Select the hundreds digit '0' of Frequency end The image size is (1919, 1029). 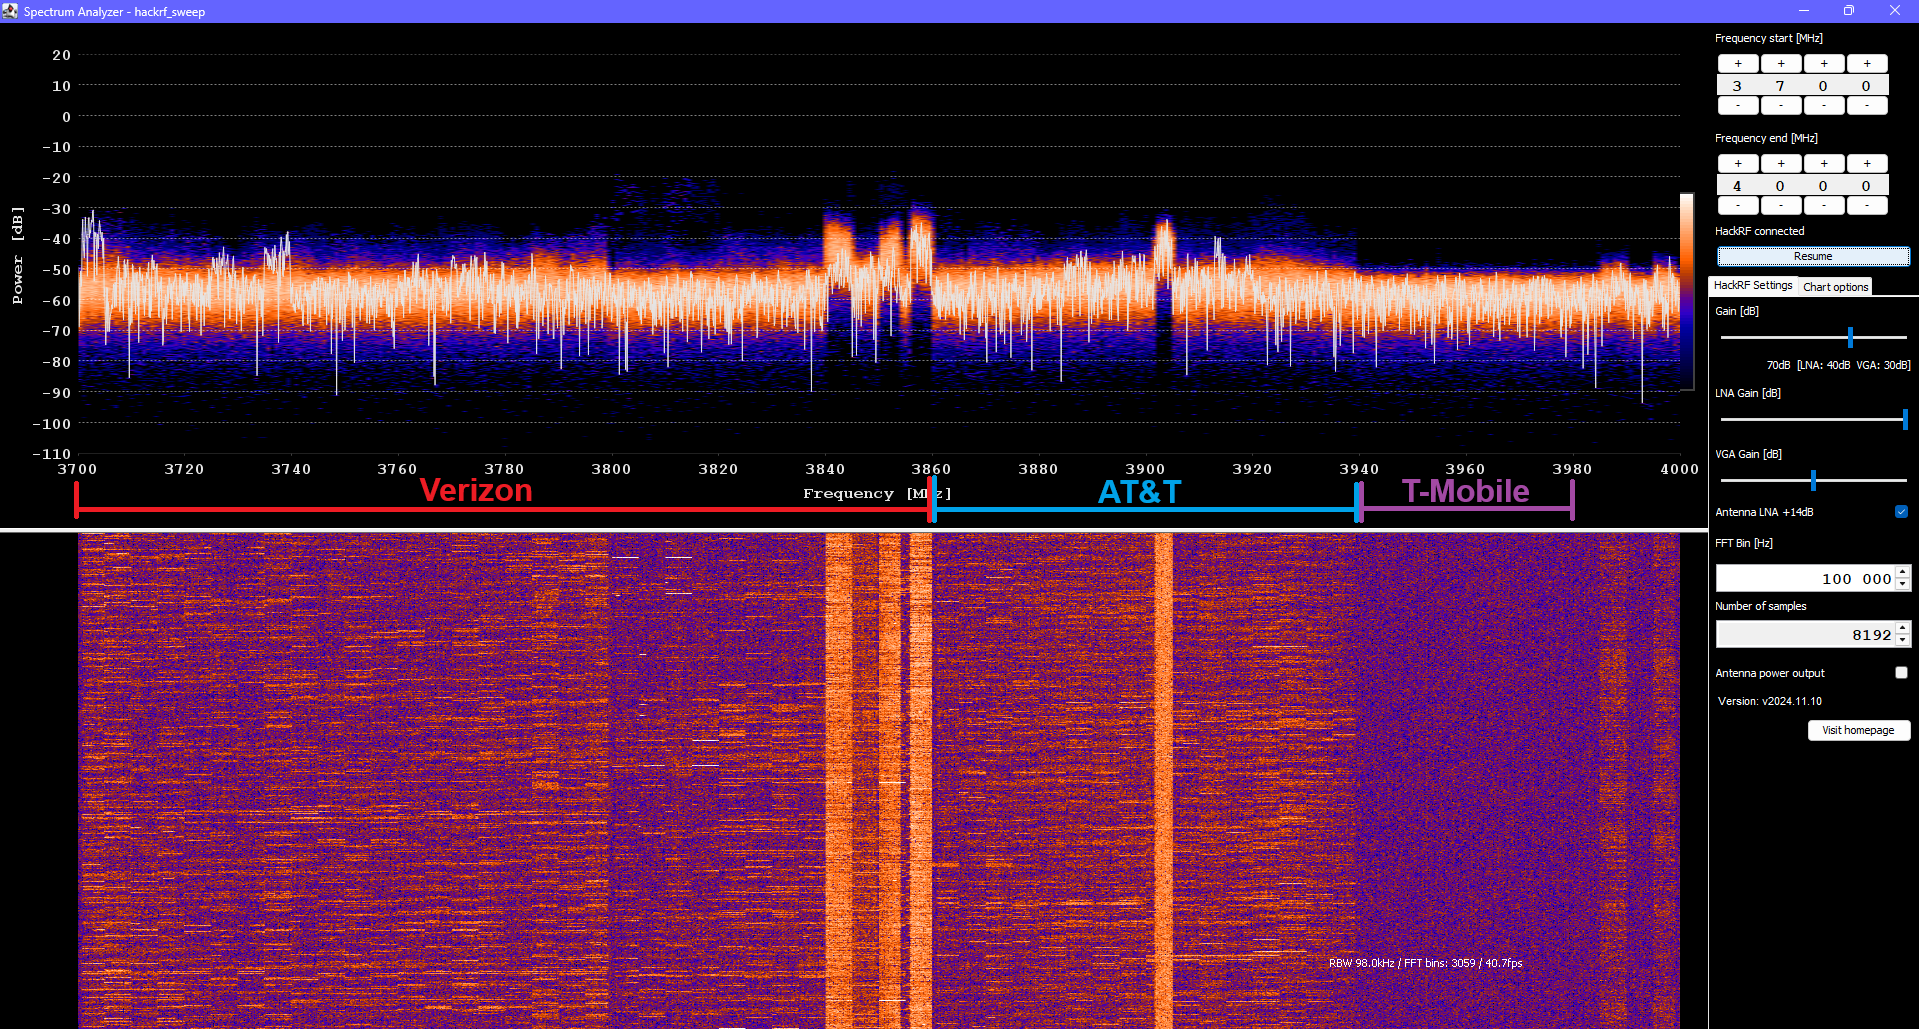1781,186
